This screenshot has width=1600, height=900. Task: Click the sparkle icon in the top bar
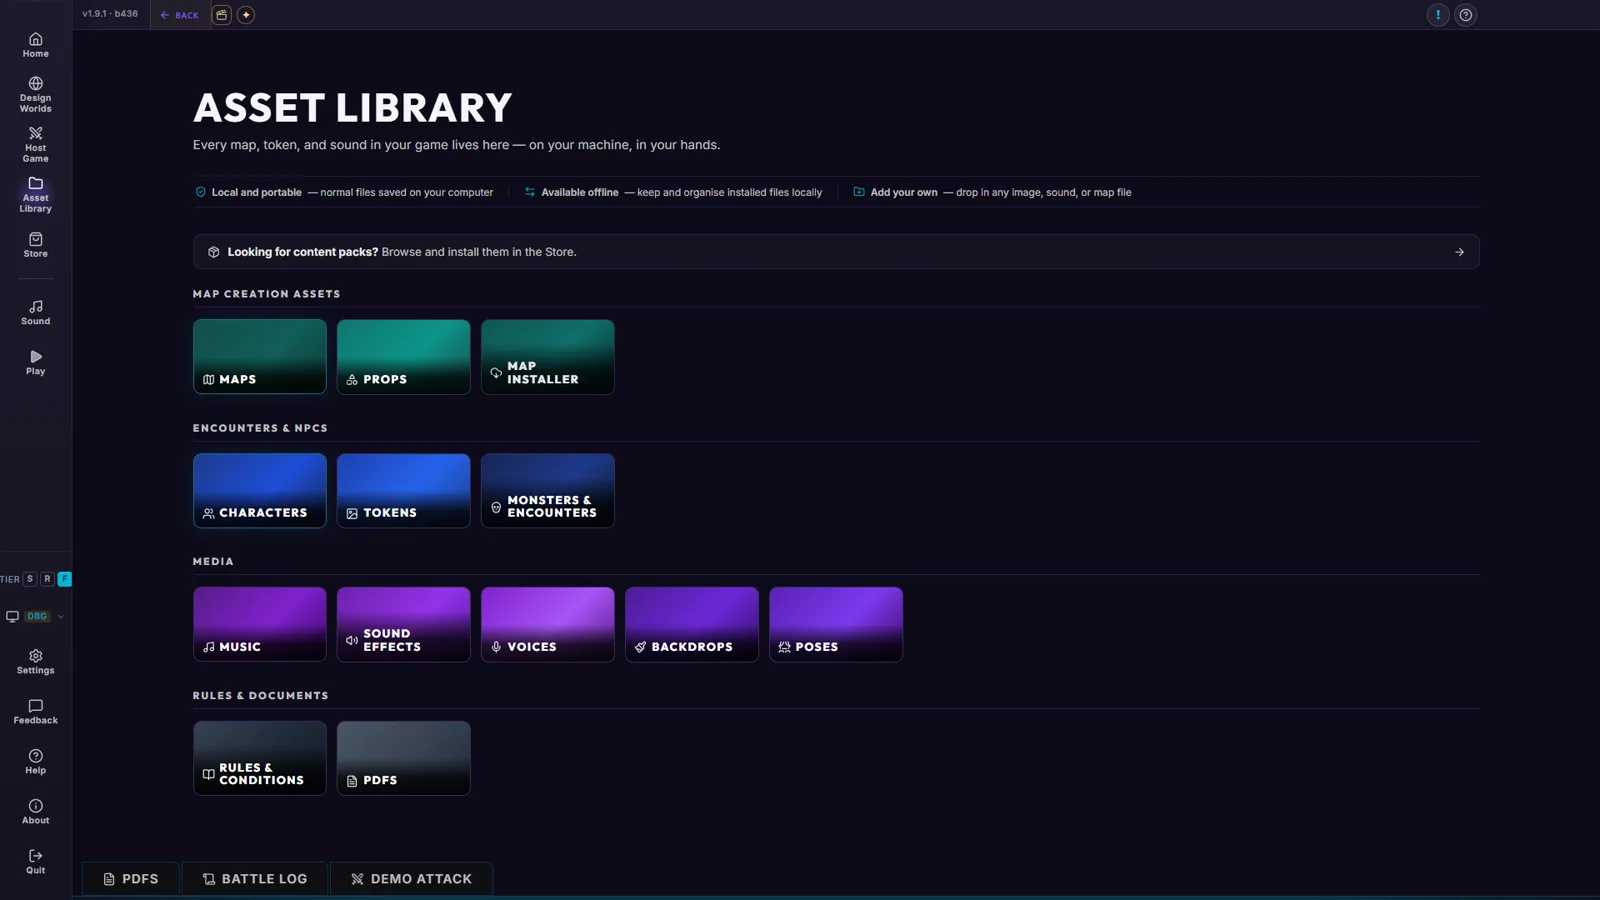click(246, 15)
